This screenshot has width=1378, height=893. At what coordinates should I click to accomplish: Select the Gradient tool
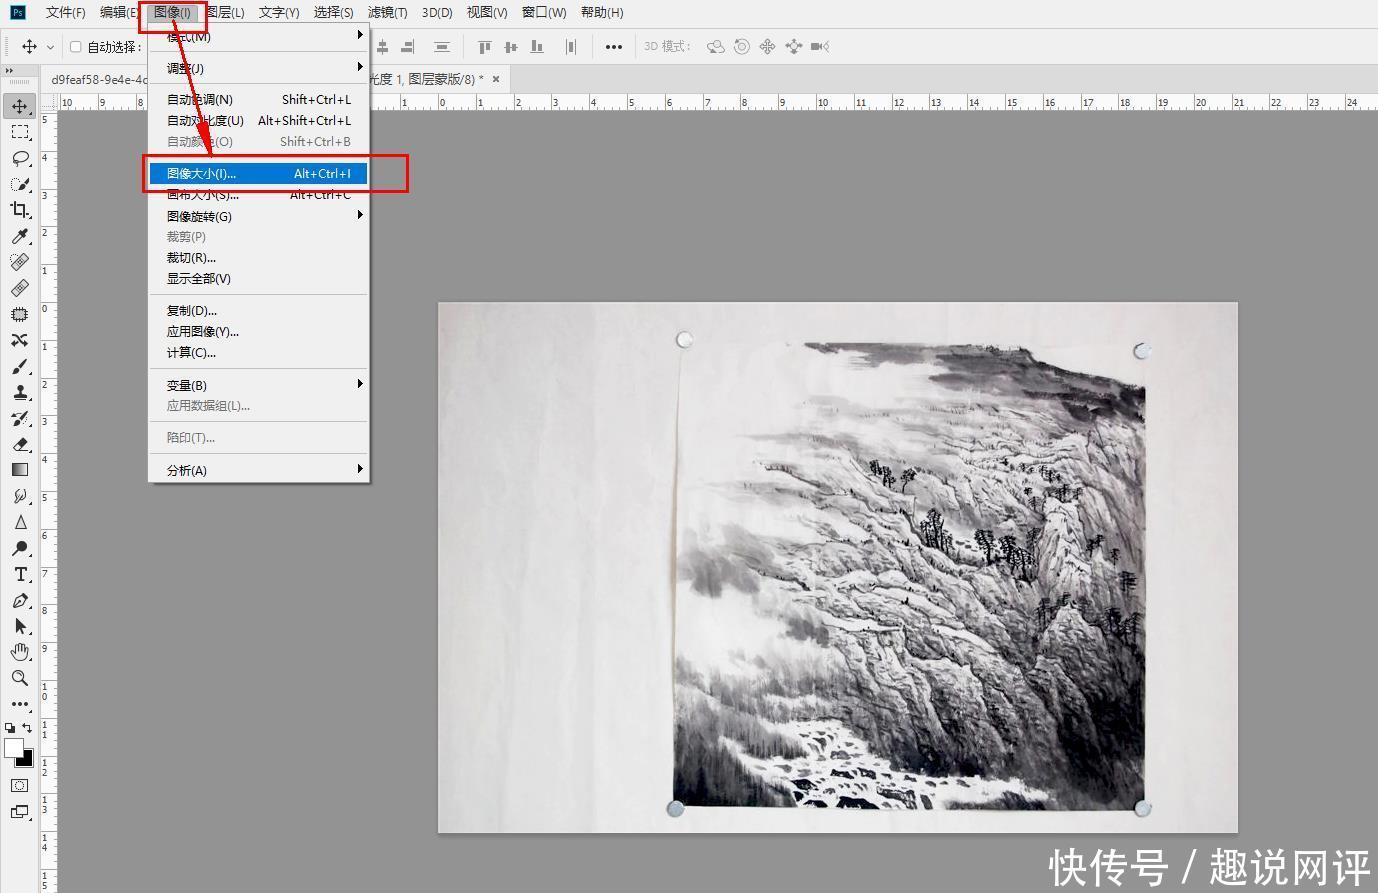pos(19,470)
